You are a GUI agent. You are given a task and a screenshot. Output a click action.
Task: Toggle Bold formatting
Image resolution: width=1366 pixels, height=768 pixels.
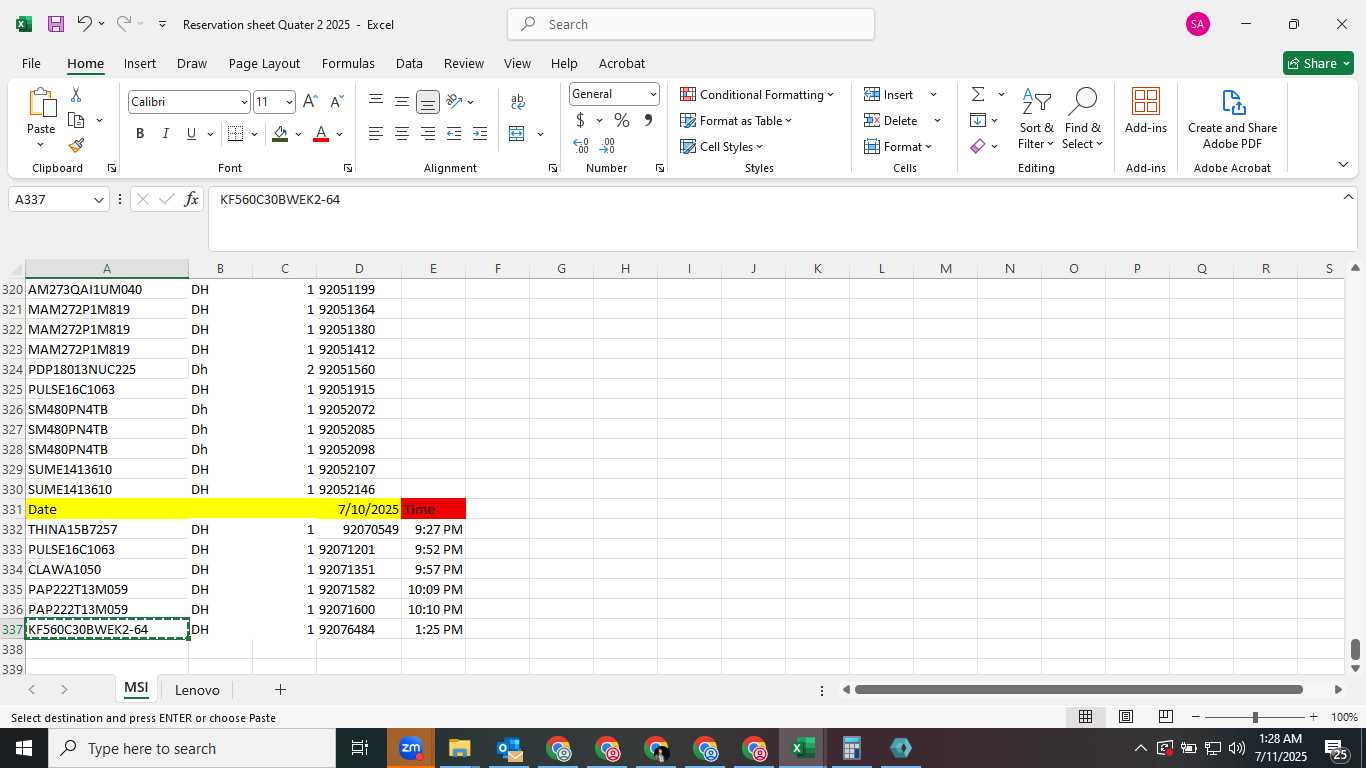[140, 134]
